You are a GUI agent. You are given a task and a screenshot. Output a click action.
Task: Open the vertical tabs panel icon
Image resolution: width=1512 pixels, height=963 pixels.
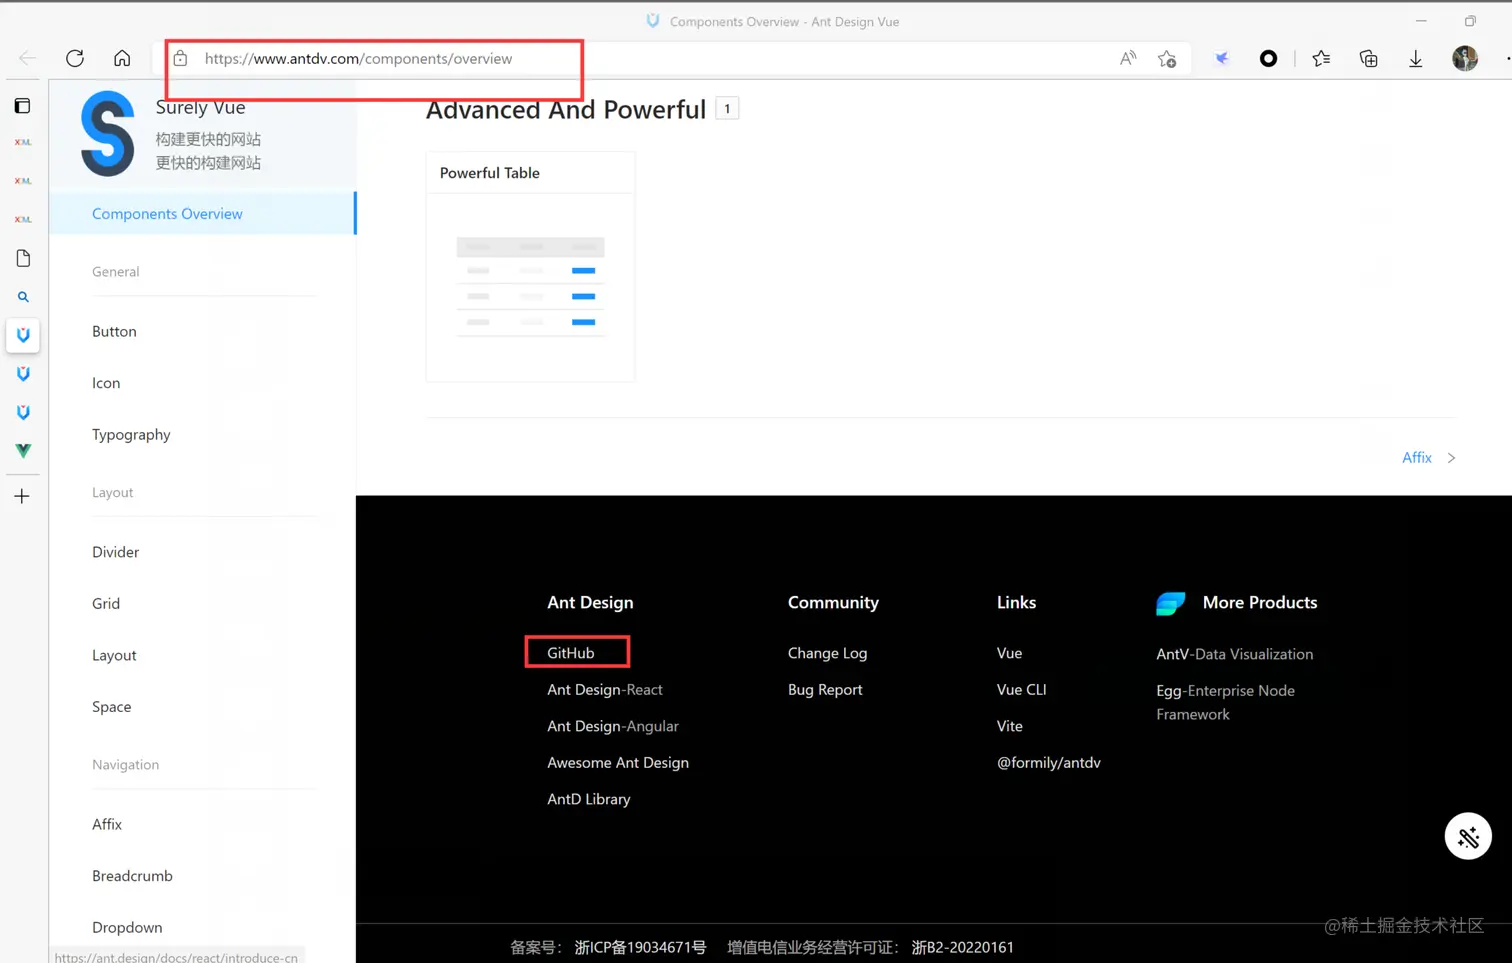tap(22, 105)
